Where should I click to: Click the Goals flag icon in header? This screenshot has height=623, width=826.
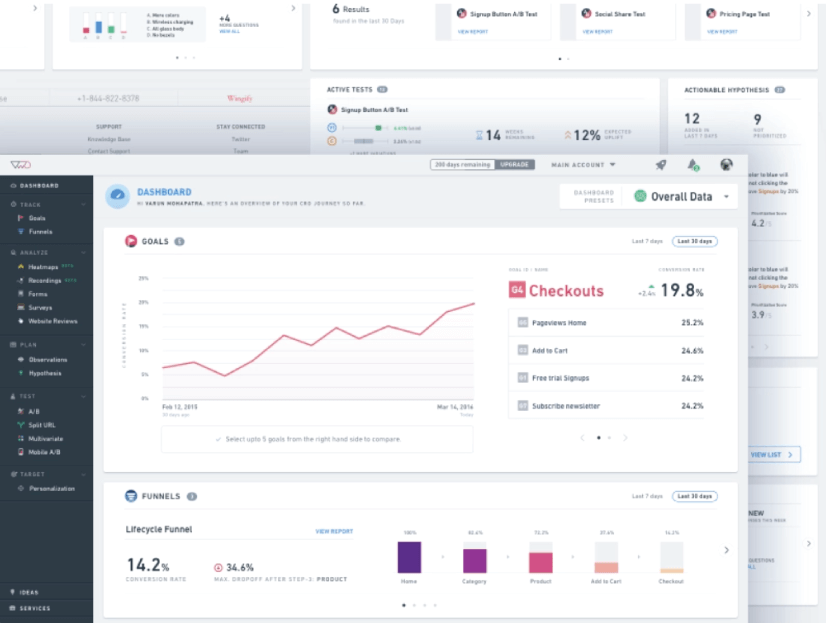point(131,241)
